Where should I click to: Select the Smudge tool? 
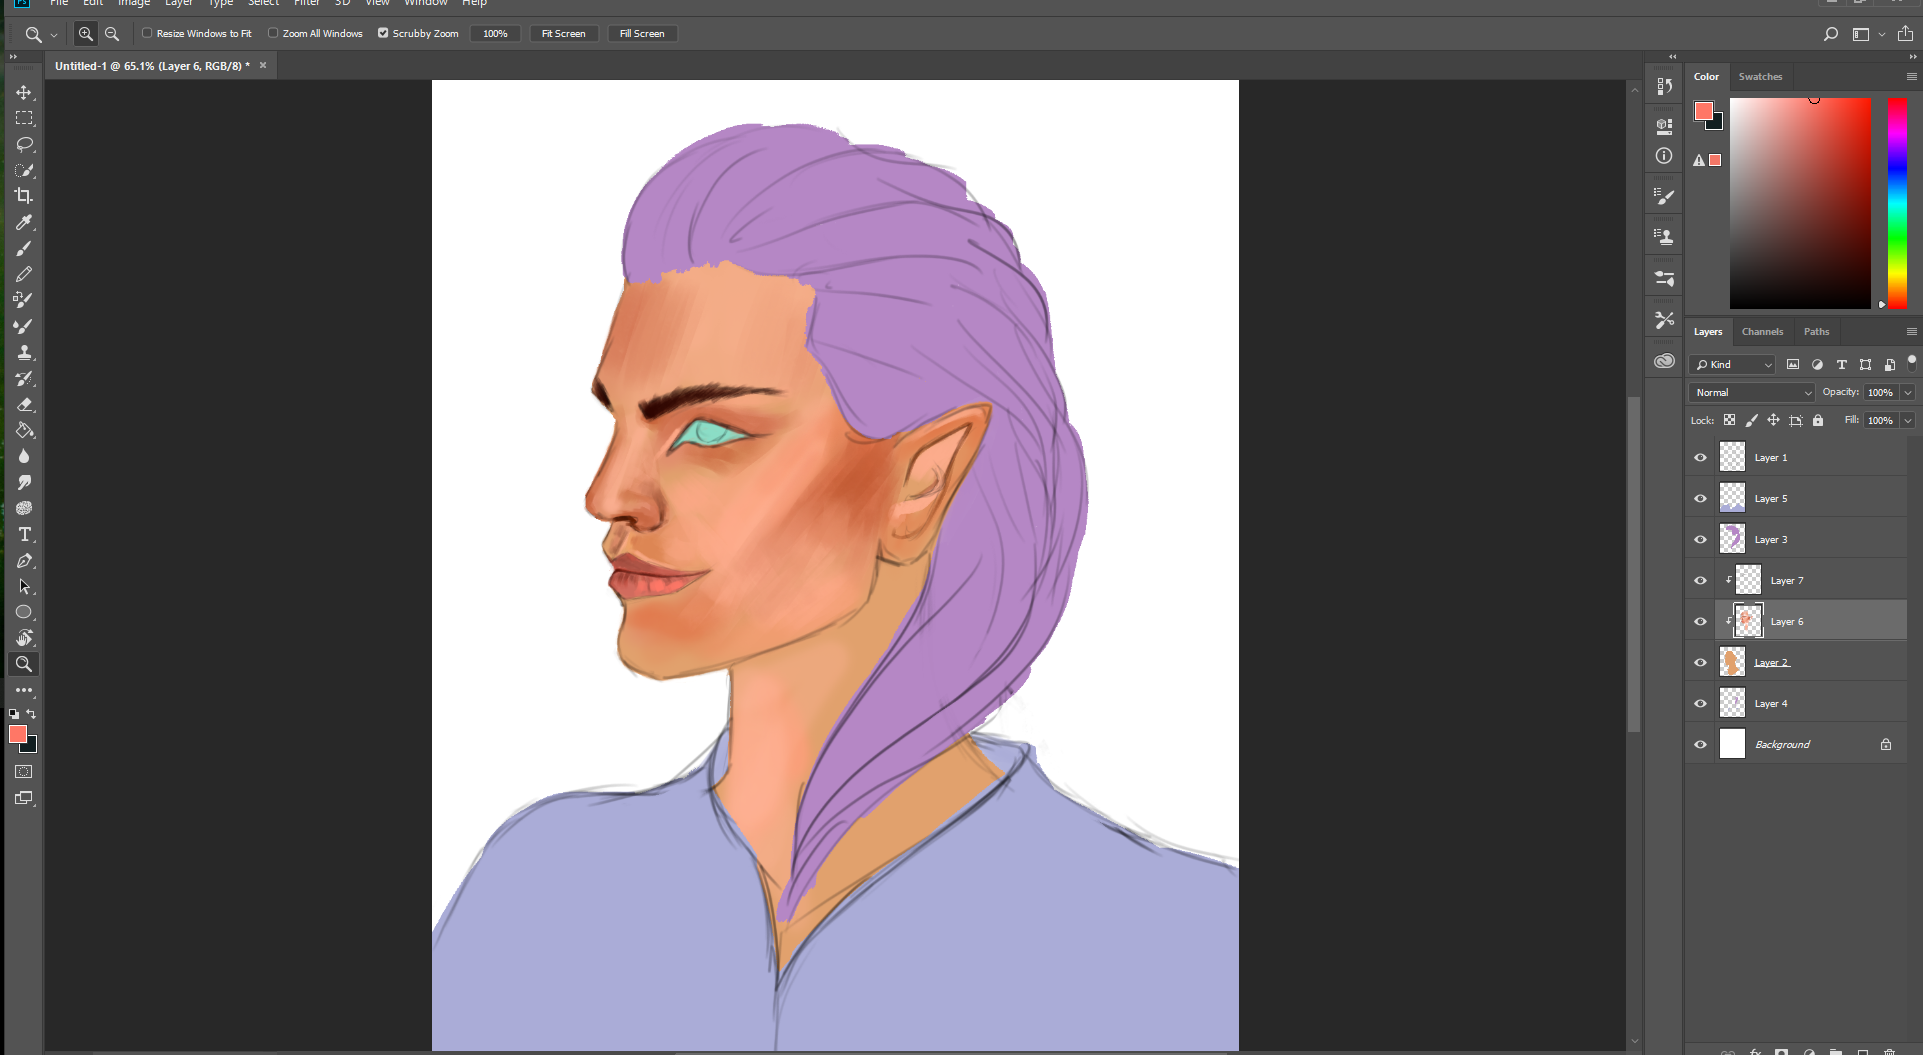pyautogui.click(x=24, y=482)
